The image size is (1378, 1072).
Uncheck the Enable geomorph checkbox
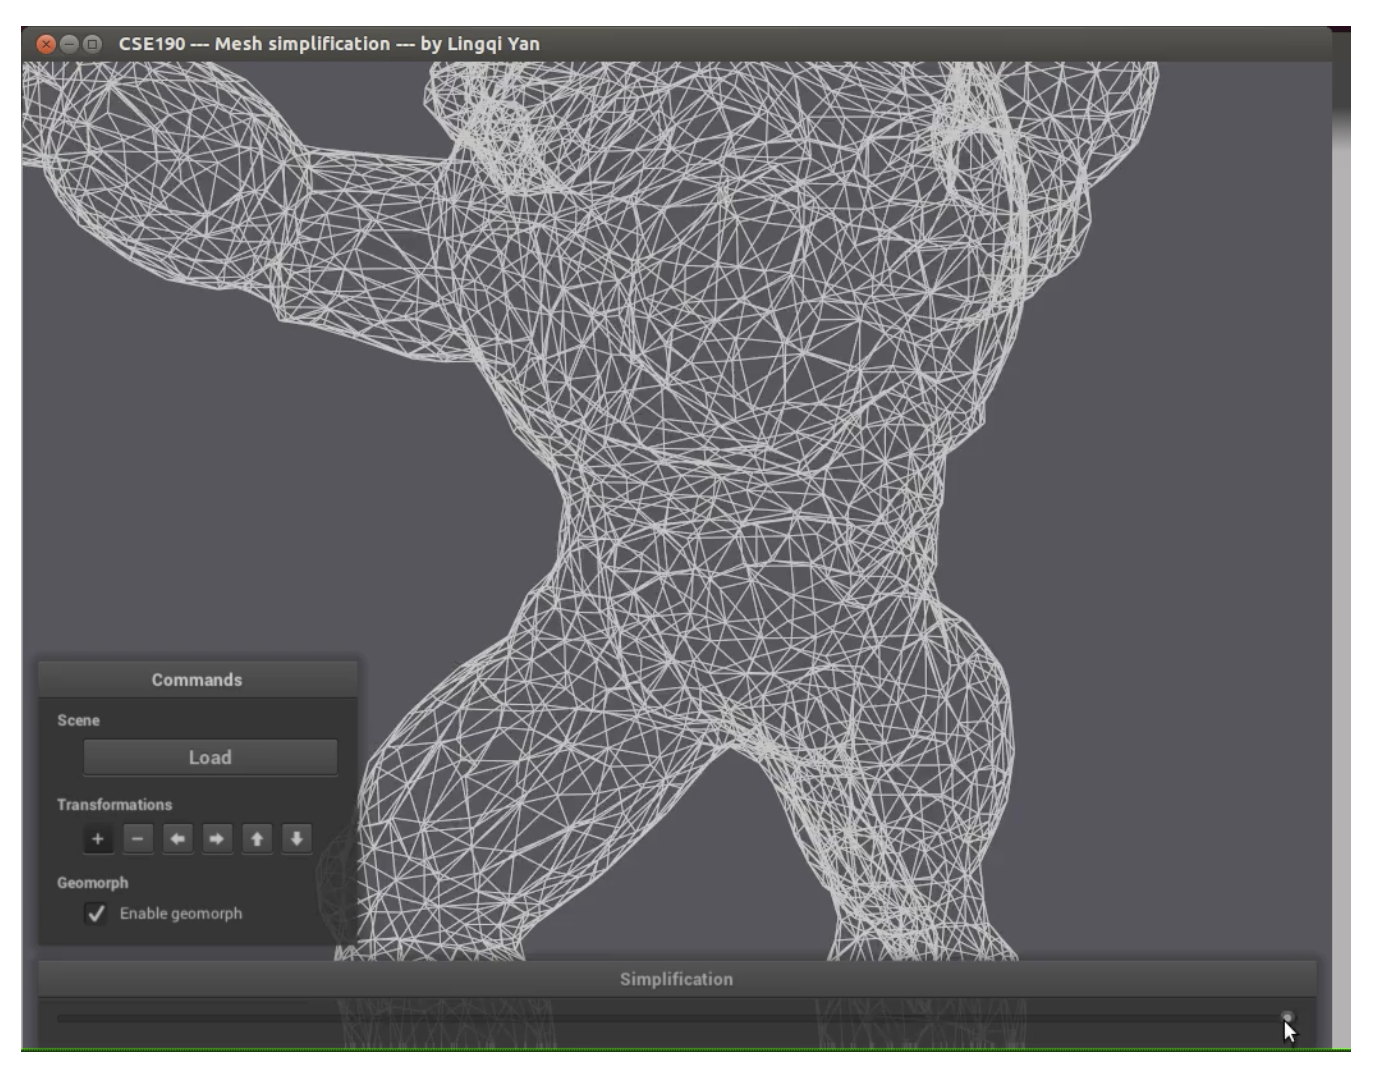coord(96,913)
